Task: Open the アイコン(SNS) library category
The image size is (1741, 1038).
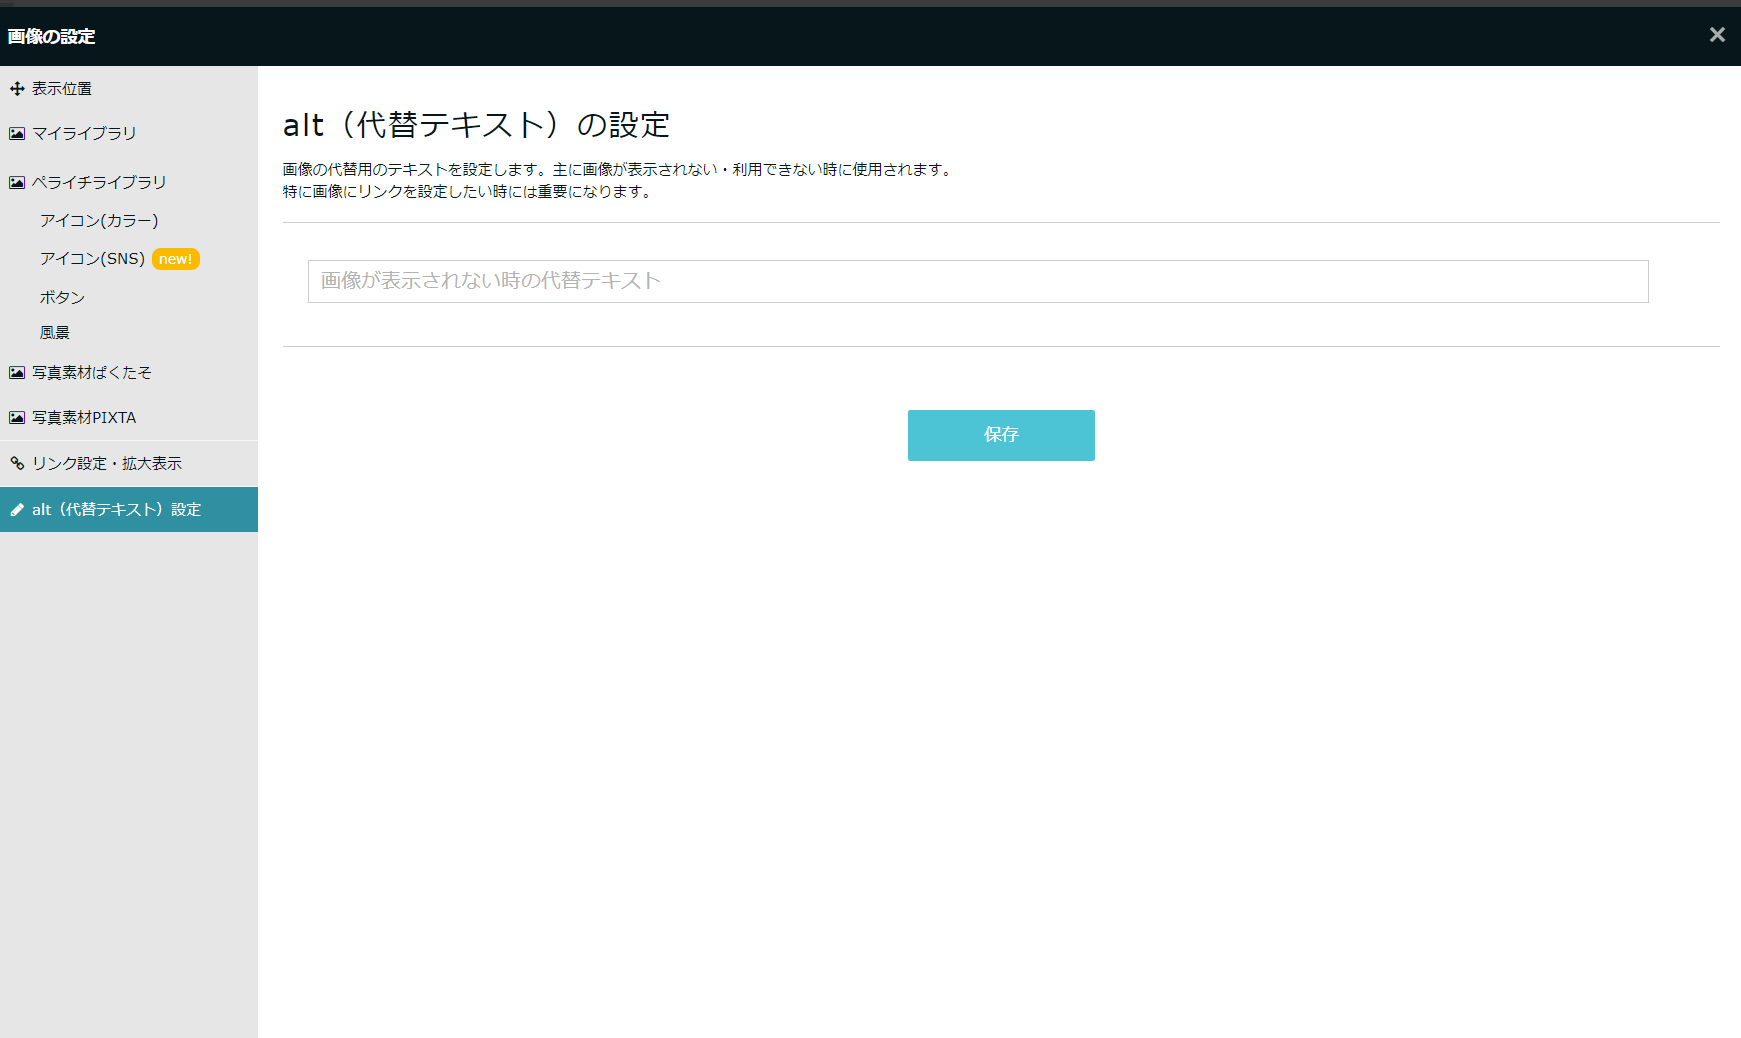Action: coord(92,258)
